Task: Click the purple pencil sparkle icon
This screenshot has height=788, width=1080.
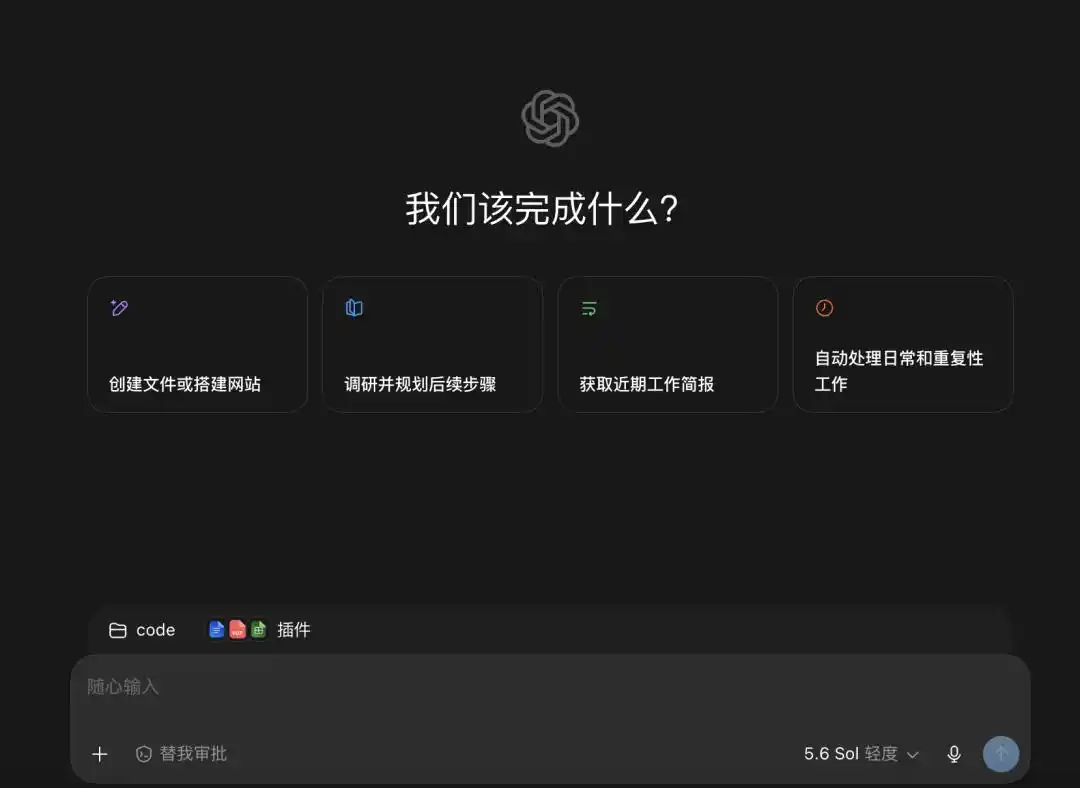Action: [x=119, y=308]
